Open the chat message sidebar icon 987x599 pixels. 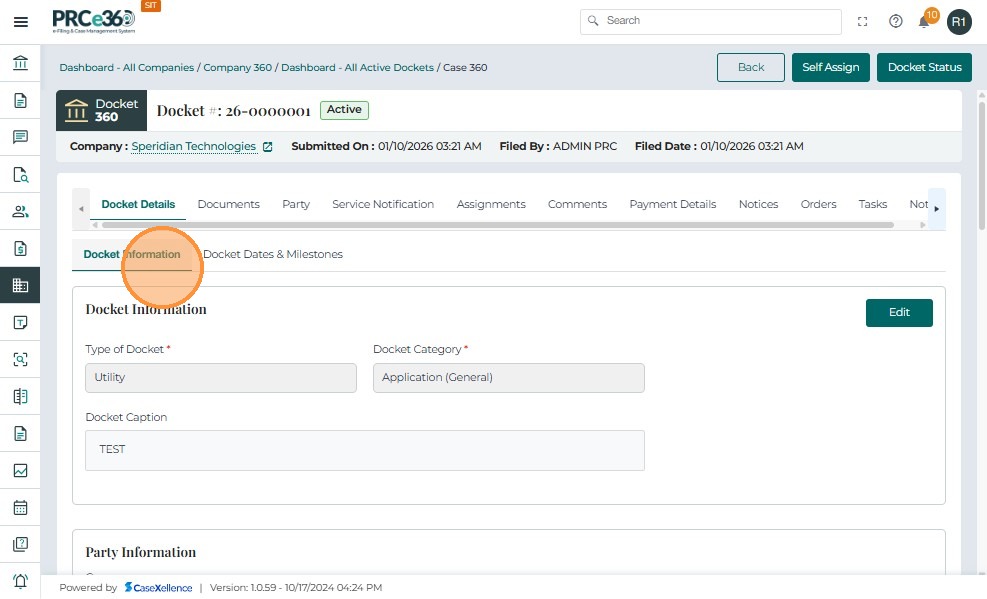(x=20, y=137)
